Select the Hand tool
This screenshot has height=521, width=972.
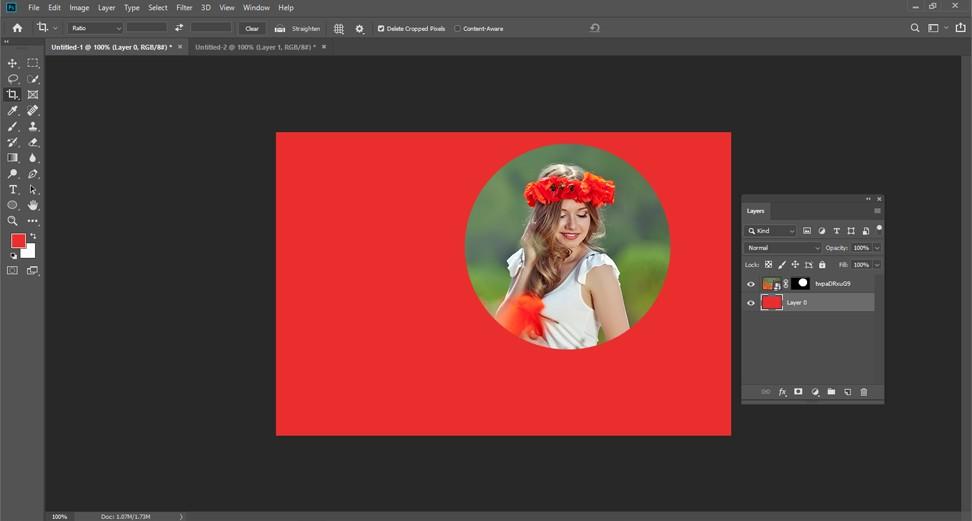click(x=33, y=205)
